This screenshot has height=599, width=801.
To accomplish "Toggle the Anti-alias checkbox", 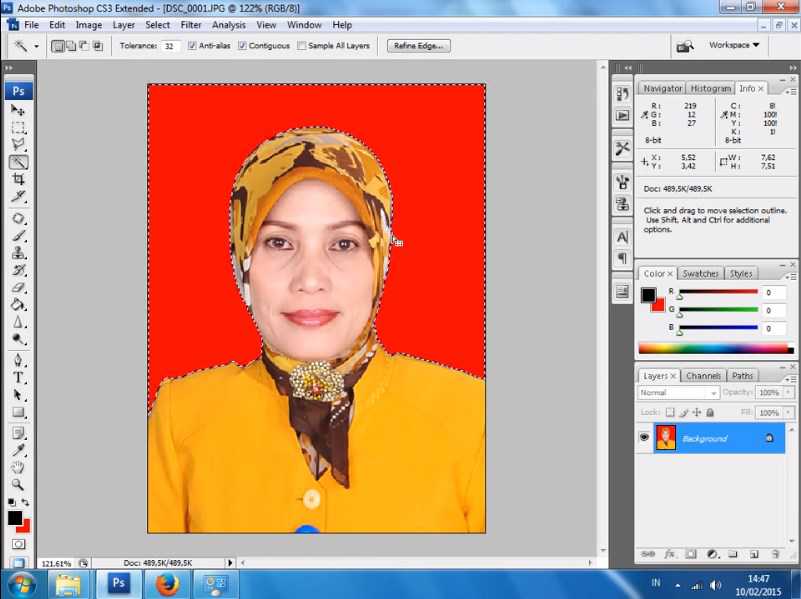I will 192,45.
